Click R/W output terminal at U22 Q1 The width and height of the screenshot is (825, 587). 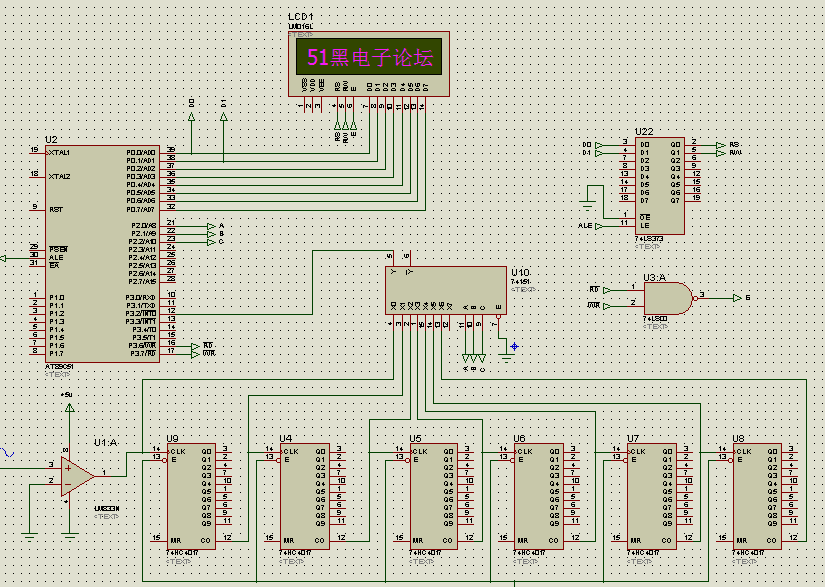(721, 153)
